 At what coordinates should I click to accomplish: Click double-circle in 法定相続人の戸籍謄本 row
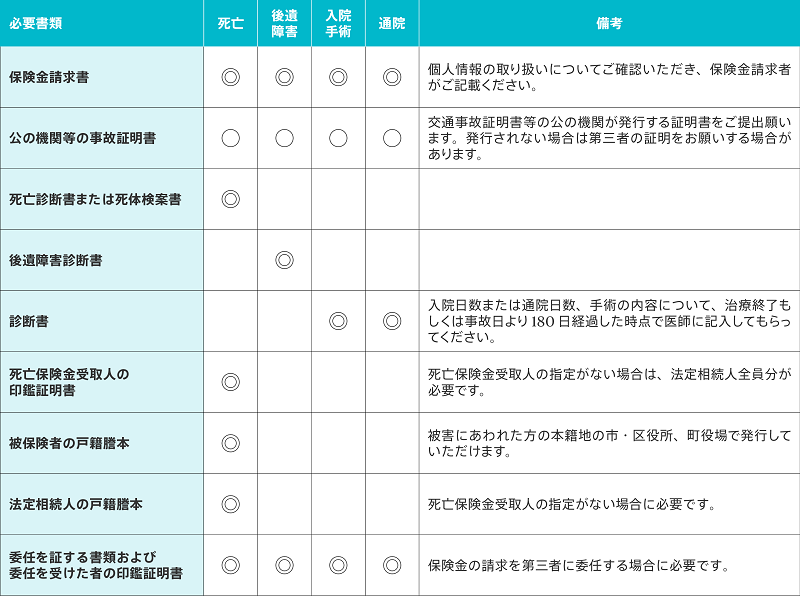pyautogui.click(x=230, y=504)
